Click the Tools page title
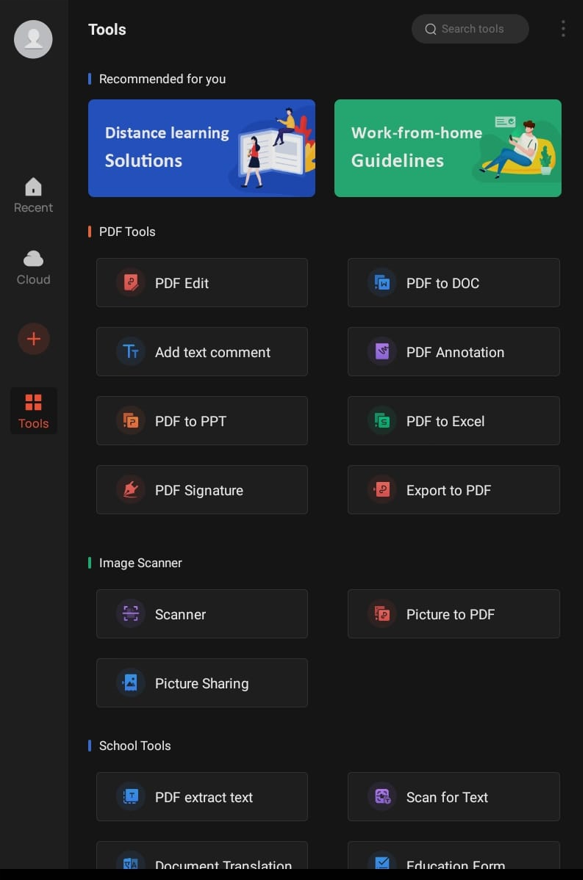The width and height of the screenshot is (583, 880). coord(107,29)
